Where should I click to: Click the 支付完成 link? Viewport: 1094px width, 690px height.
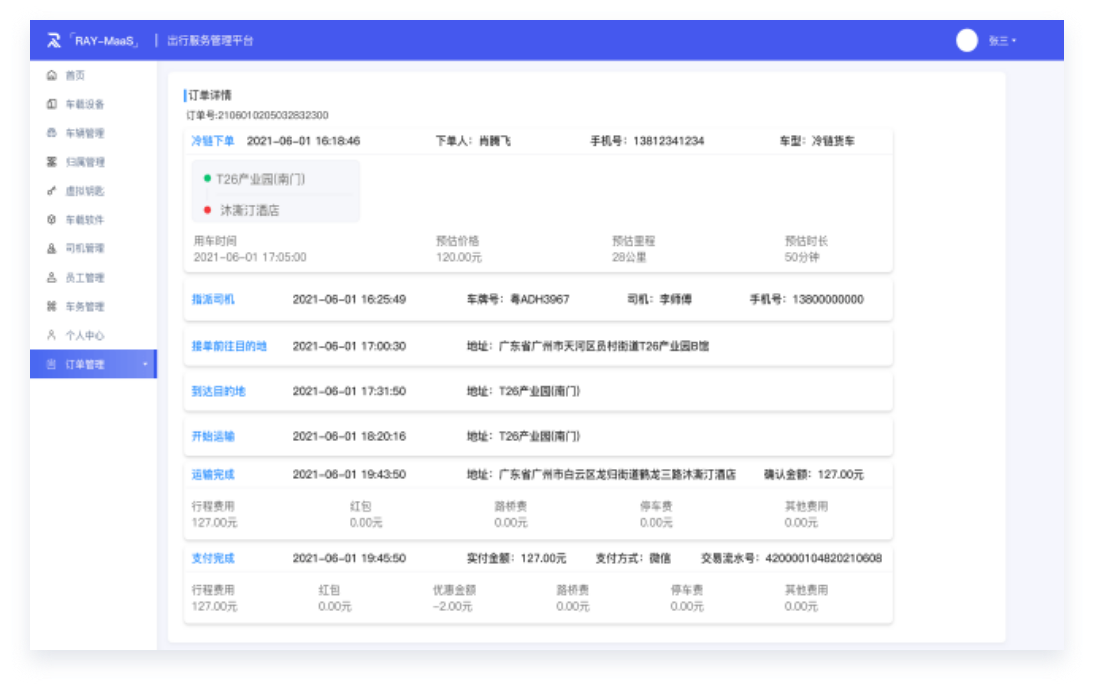point(213,558)
